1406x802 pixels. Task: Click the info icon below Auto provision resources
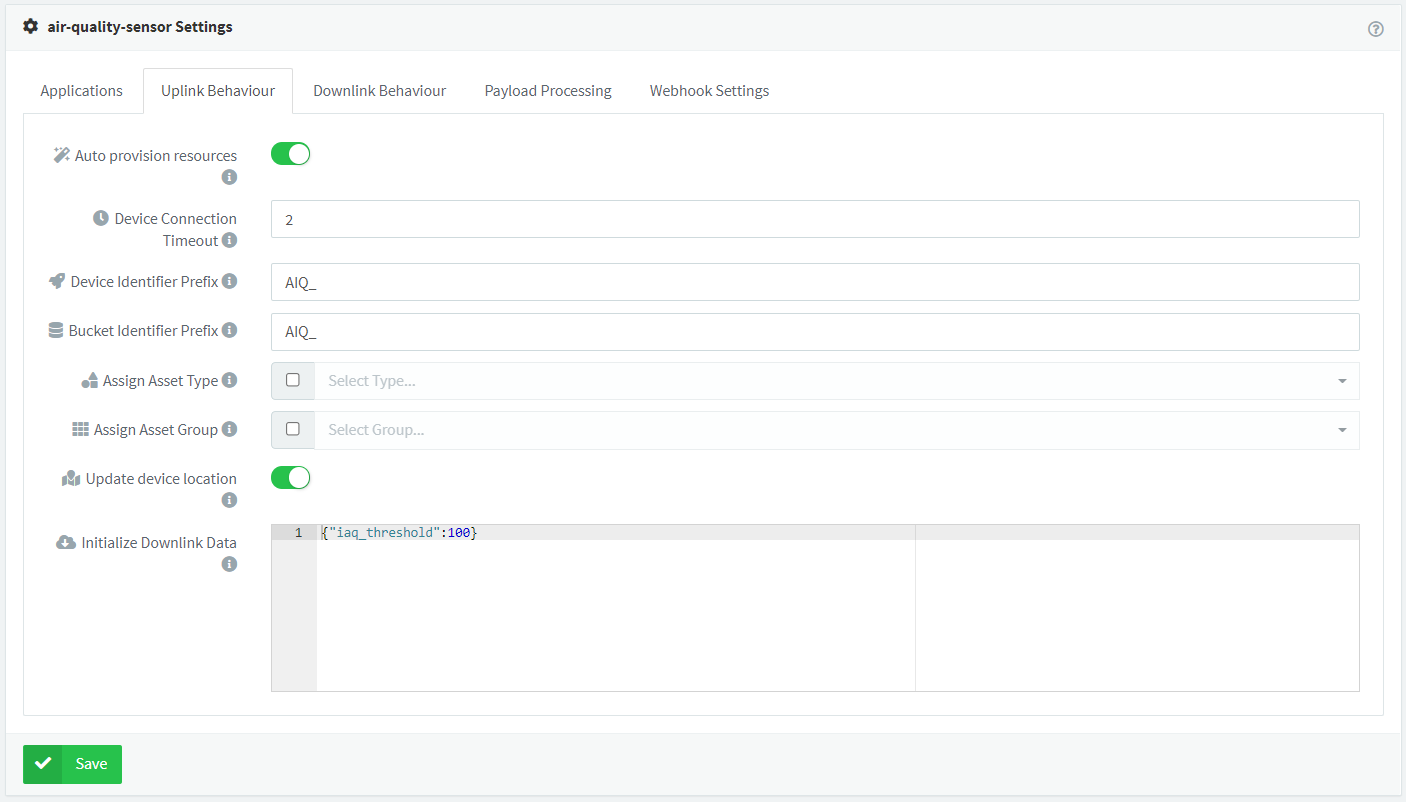click(x=229, y=177)
